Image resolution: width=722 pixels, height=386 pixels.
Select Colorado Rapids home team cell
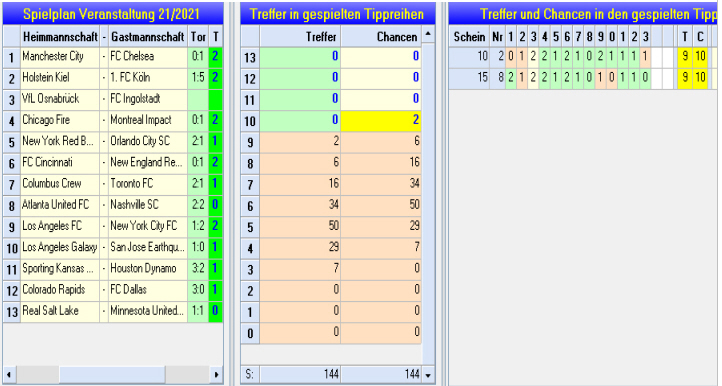pyautogui.click(x=60, y=290)
